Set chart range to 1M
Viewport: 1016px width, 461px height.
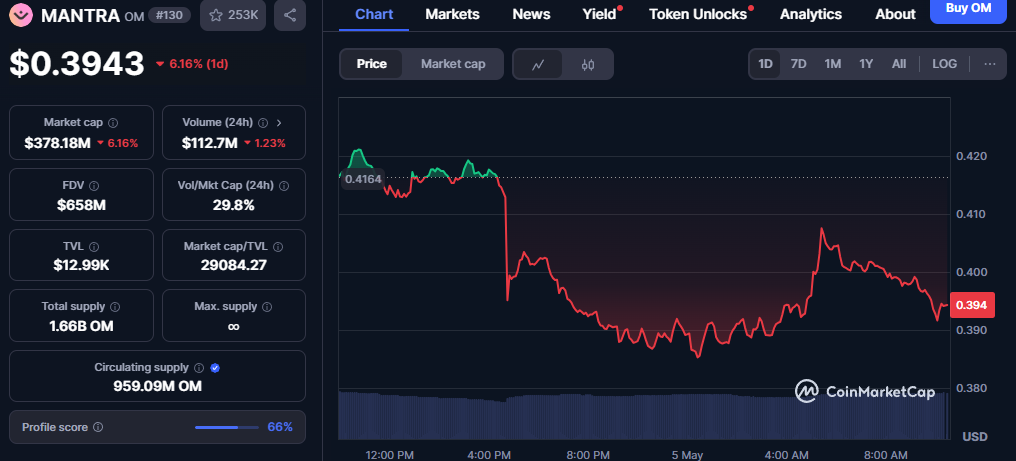(x=833, y=64)
